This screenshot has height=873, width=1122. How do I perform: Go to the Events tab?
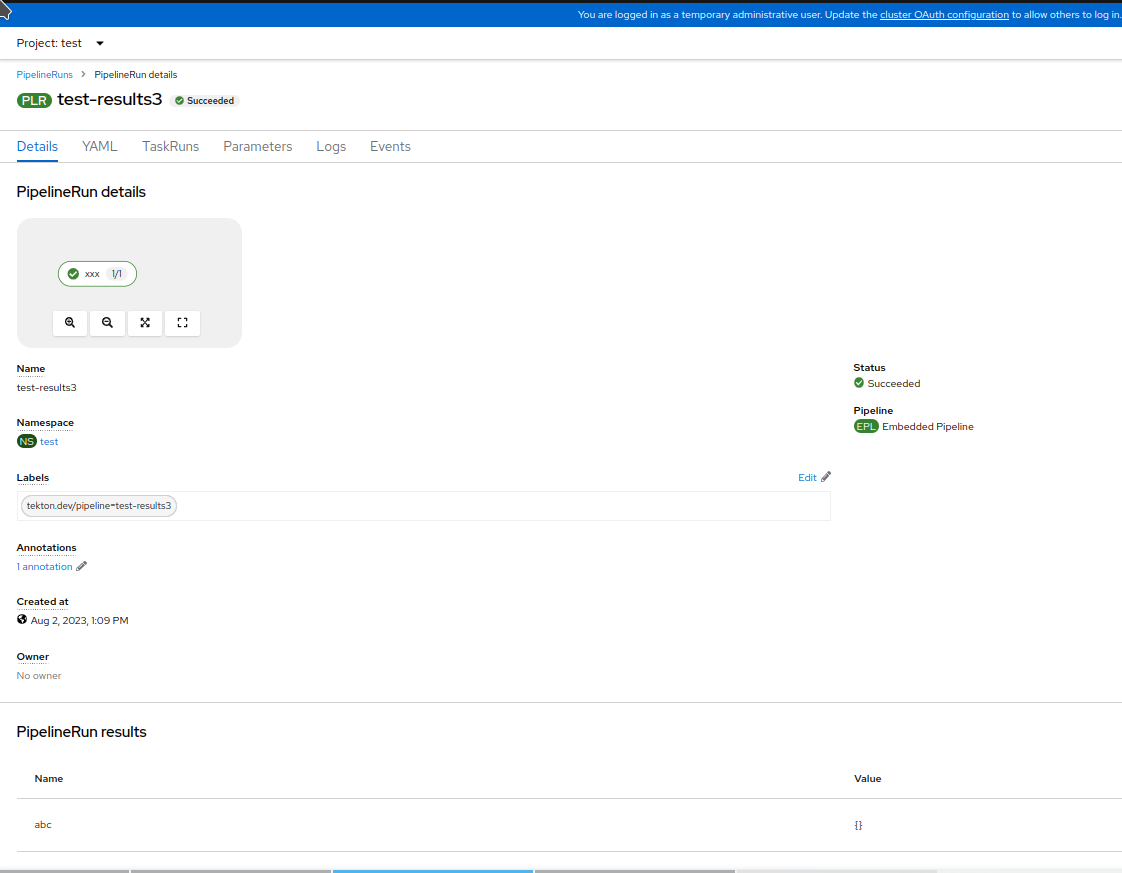(390, 146)
